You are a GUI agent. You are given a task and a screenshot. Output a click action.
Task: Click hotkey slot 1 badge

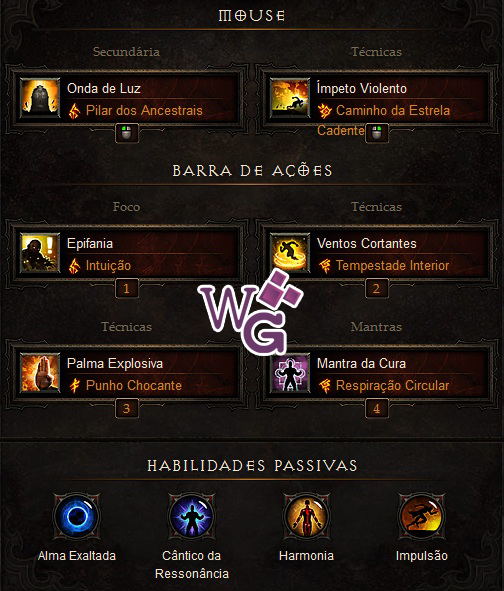click(127, 288)
